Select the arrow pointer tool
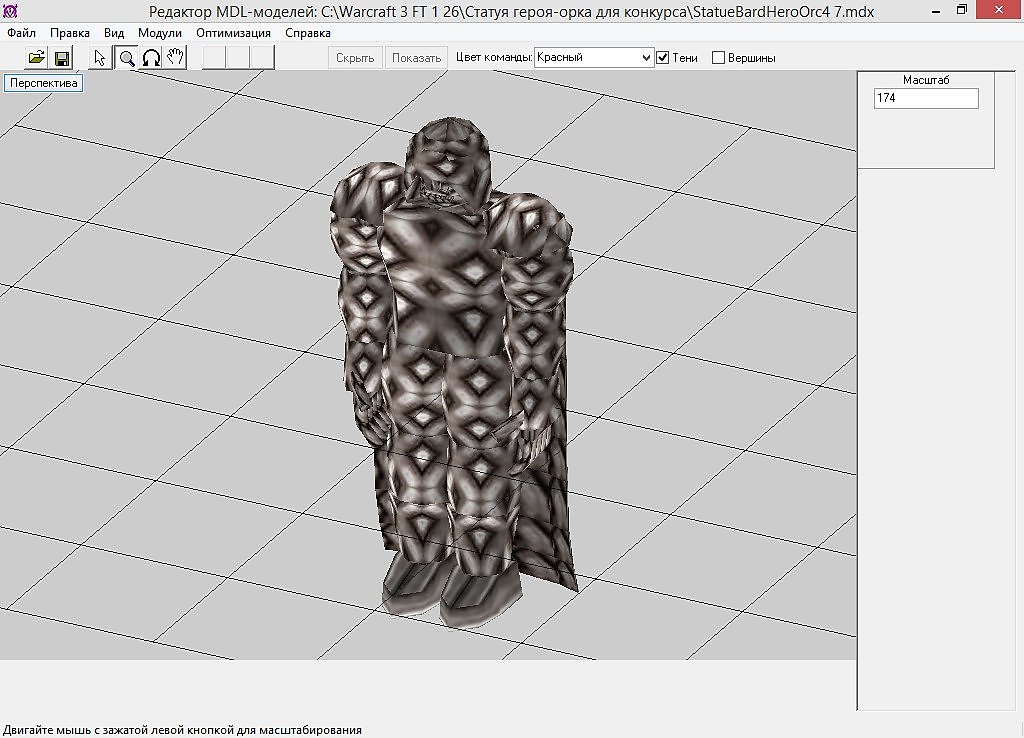1024x738 pixels. coord(100,57)
